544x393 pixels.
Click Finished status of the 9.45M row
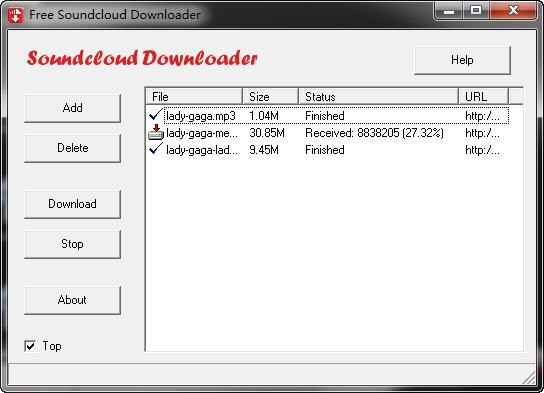click(325, 150)
